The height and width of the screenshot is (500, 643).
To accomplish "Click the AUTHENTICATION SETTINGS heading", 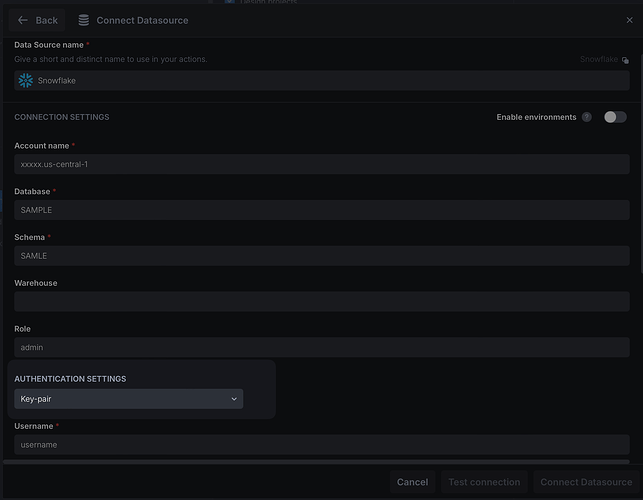I will click(x=70, y=379).
